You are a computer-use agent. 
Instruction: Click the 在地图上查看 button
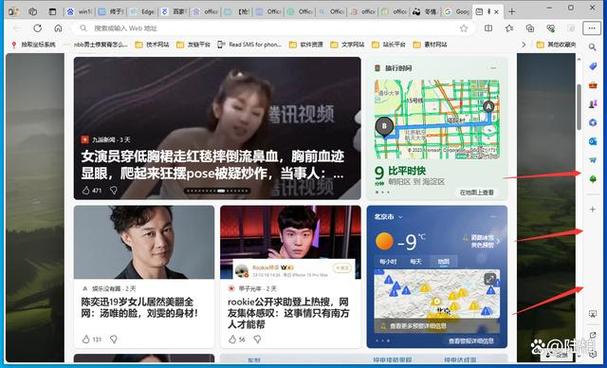click(x=477, y=192)
